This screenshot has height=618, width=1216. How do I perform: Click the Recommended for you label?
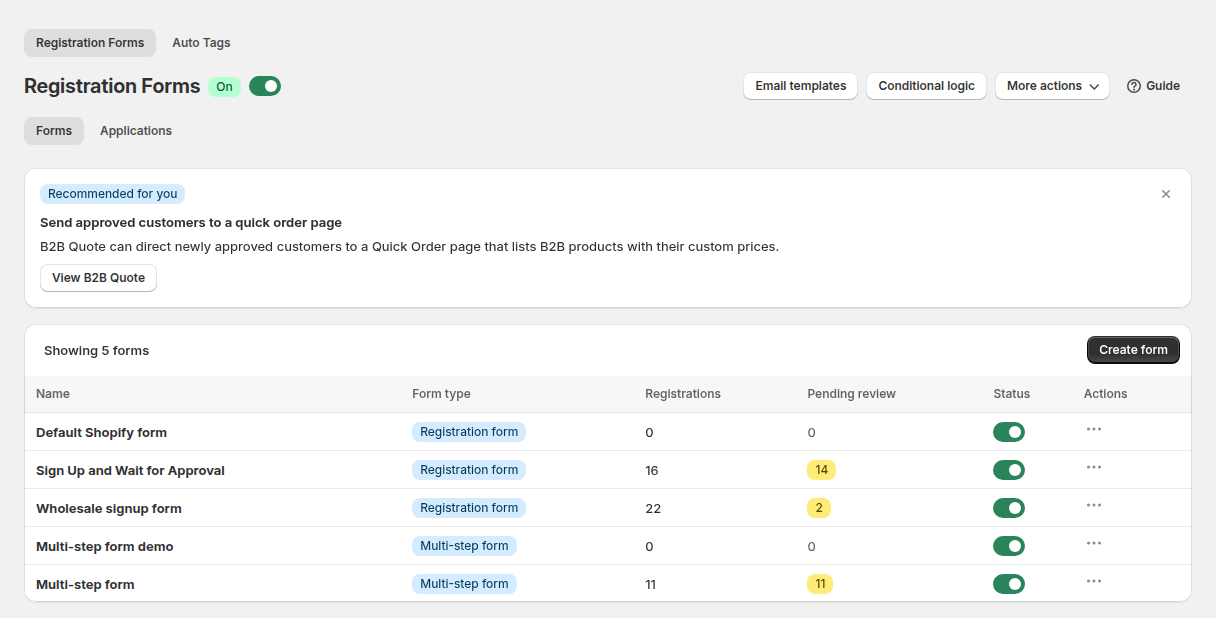coord(112,194)
